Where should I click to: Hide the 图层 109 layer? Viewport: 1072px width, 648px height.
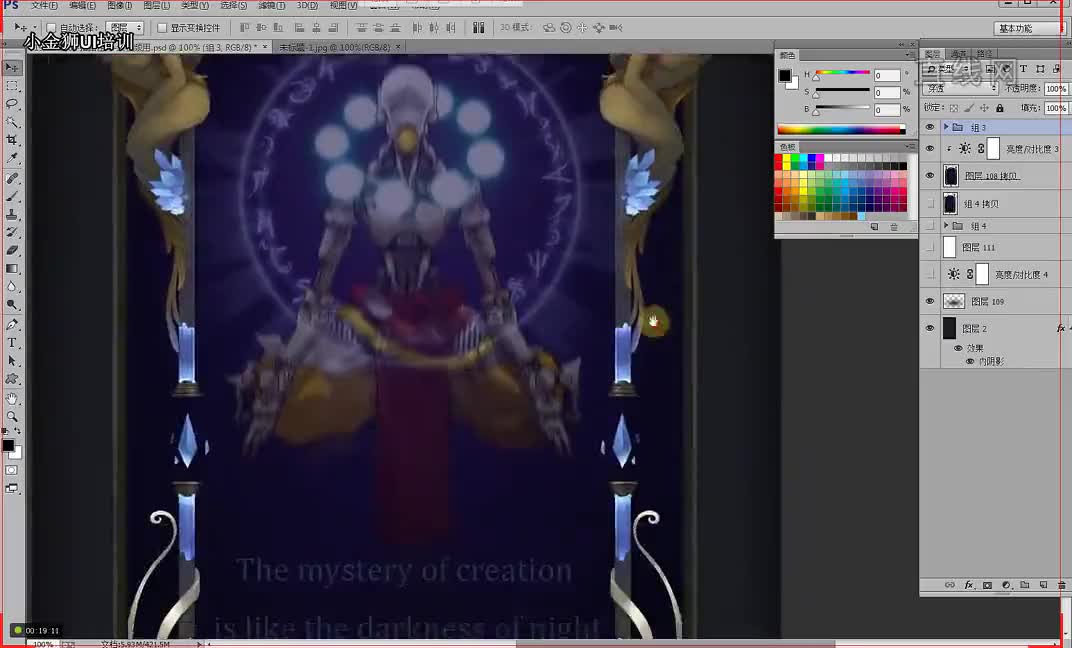[930, 301]
